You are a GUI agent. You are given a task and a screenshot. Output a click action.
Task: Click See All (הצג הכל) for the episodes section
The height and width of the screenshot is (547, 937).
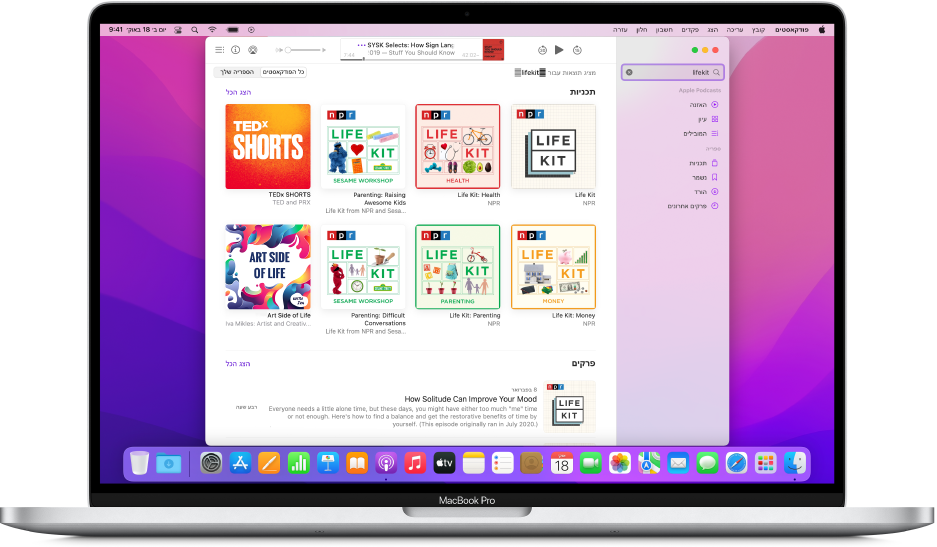click(238, 363)
